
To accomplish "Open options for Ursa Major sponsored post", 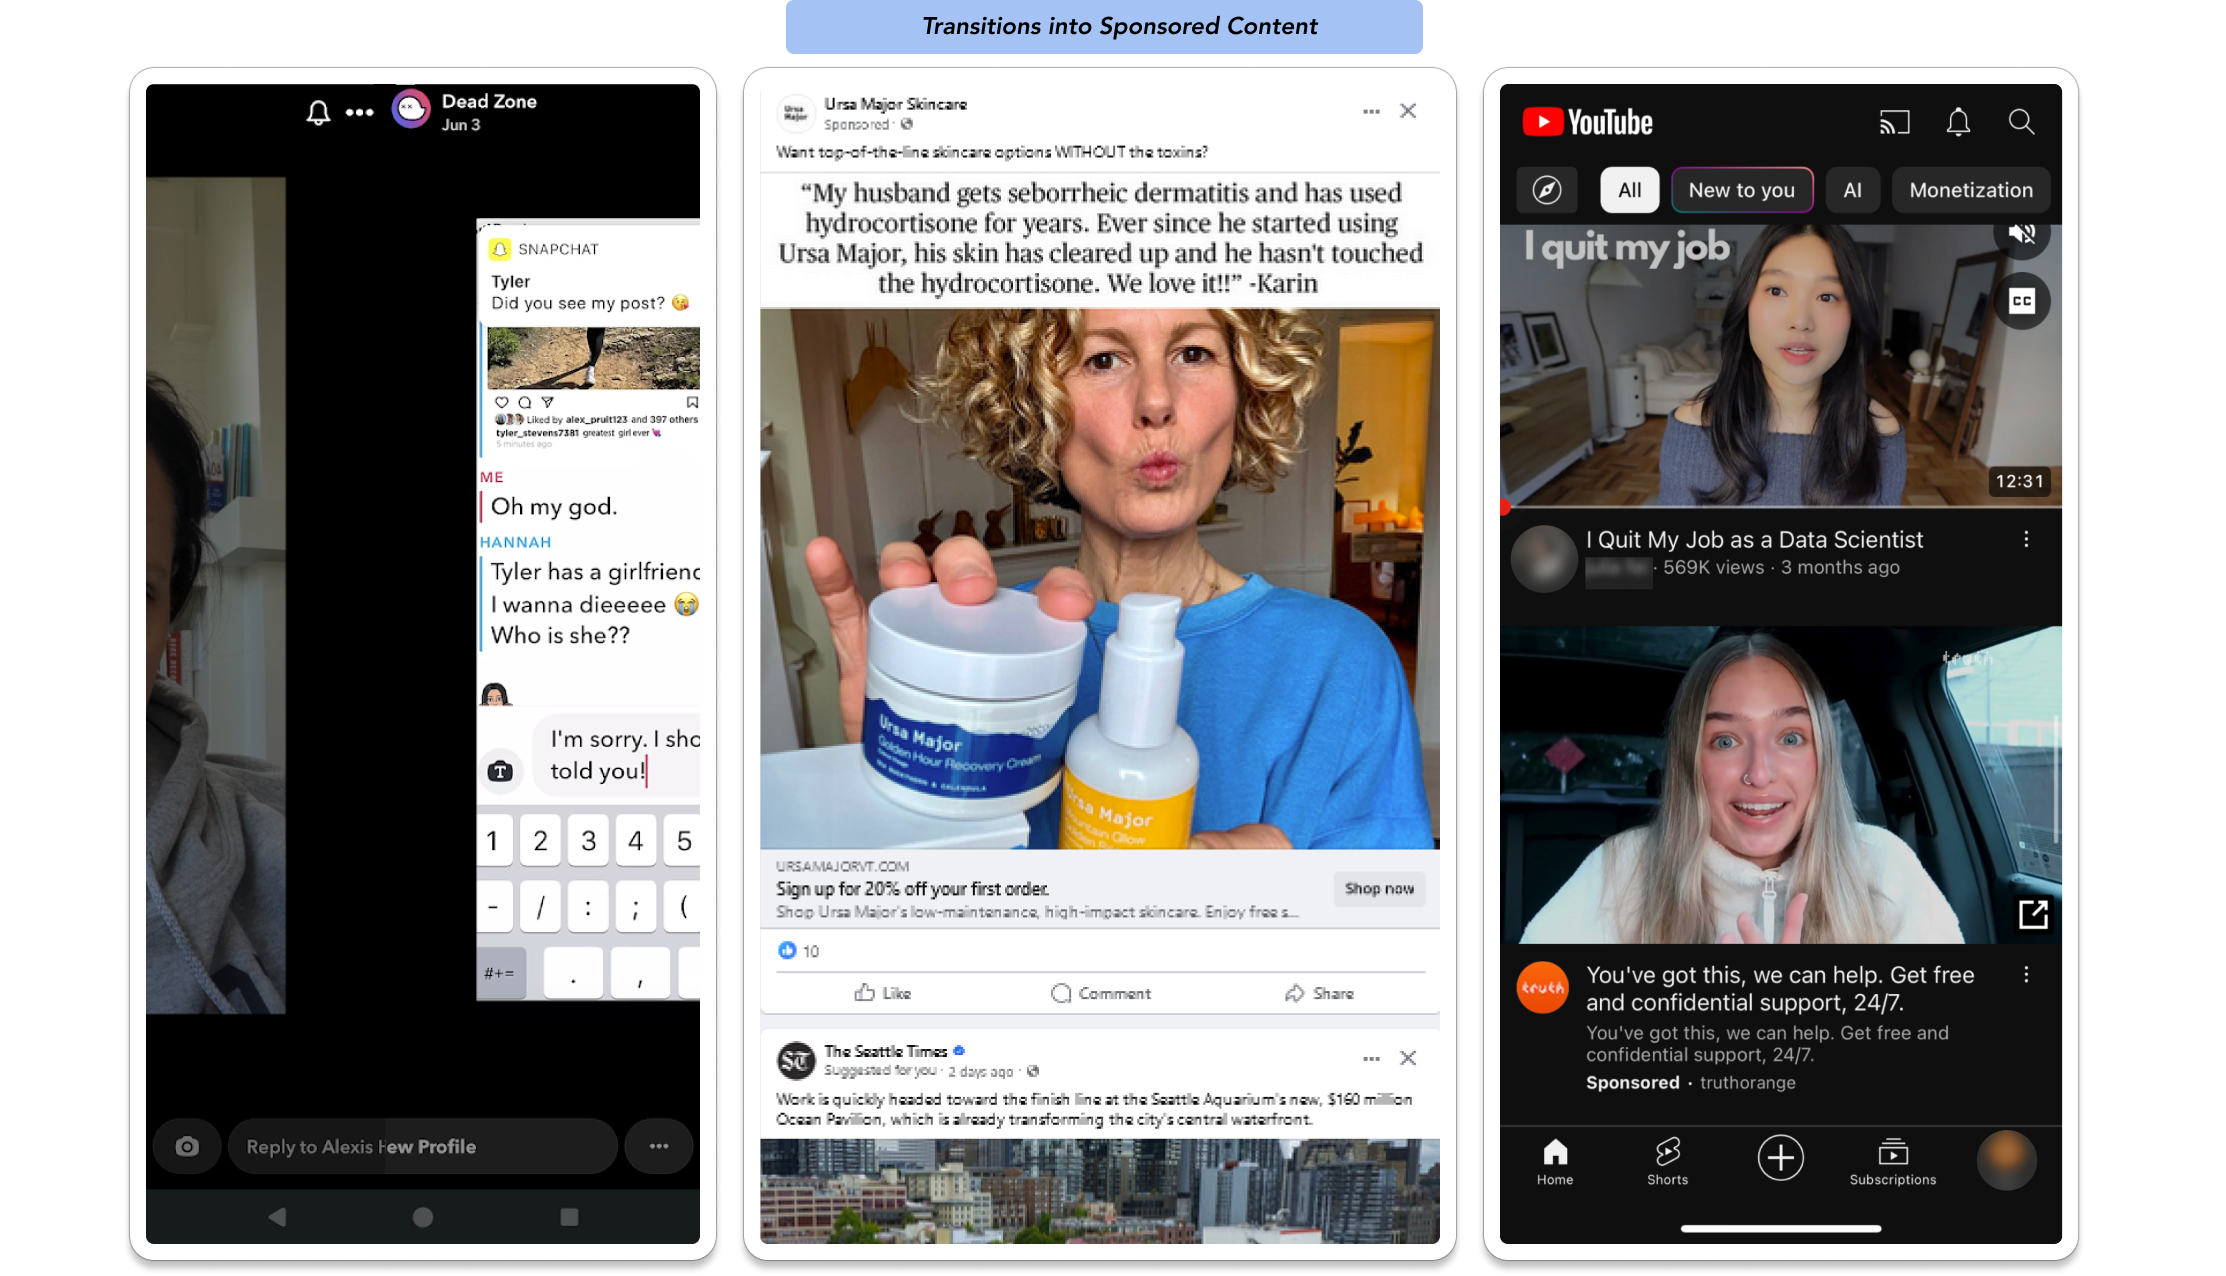I will pos(1371,111).
